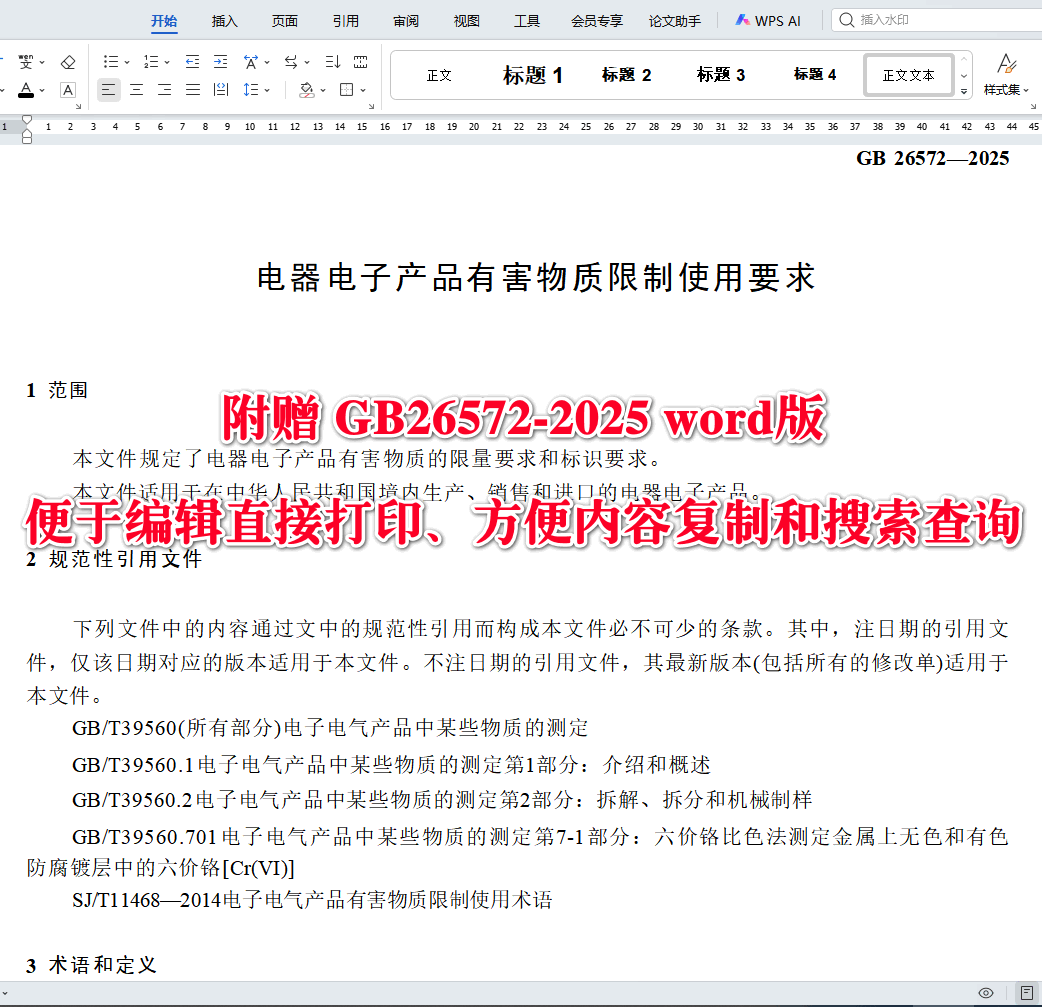Screen dimensions: 1042x1007
Task: Open the font color dropdown arrow
Action: coord(42,90)
